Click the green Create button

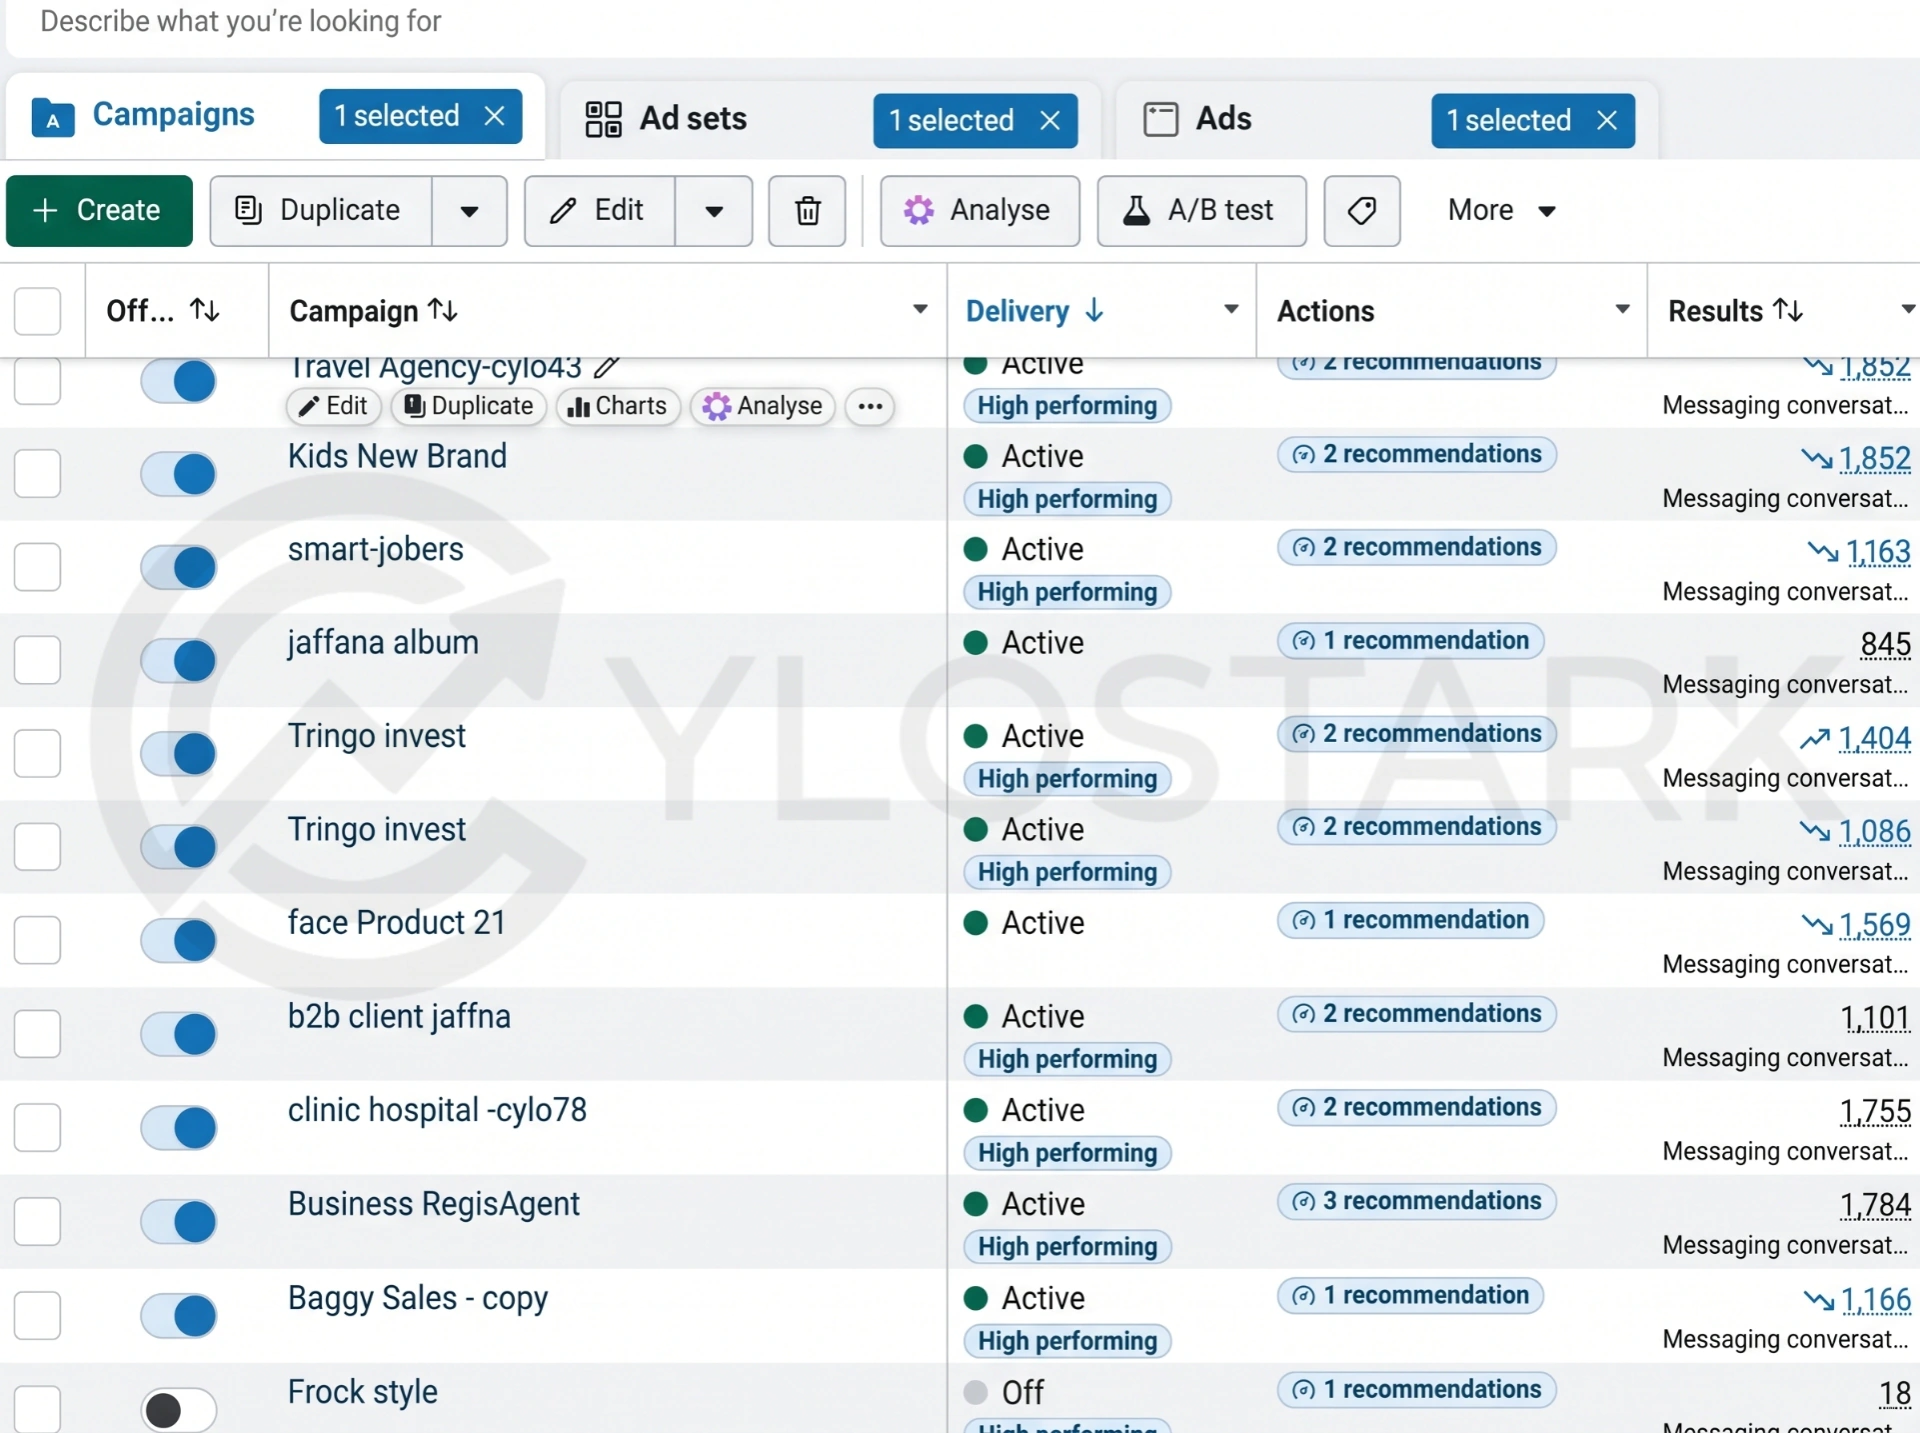99,211
